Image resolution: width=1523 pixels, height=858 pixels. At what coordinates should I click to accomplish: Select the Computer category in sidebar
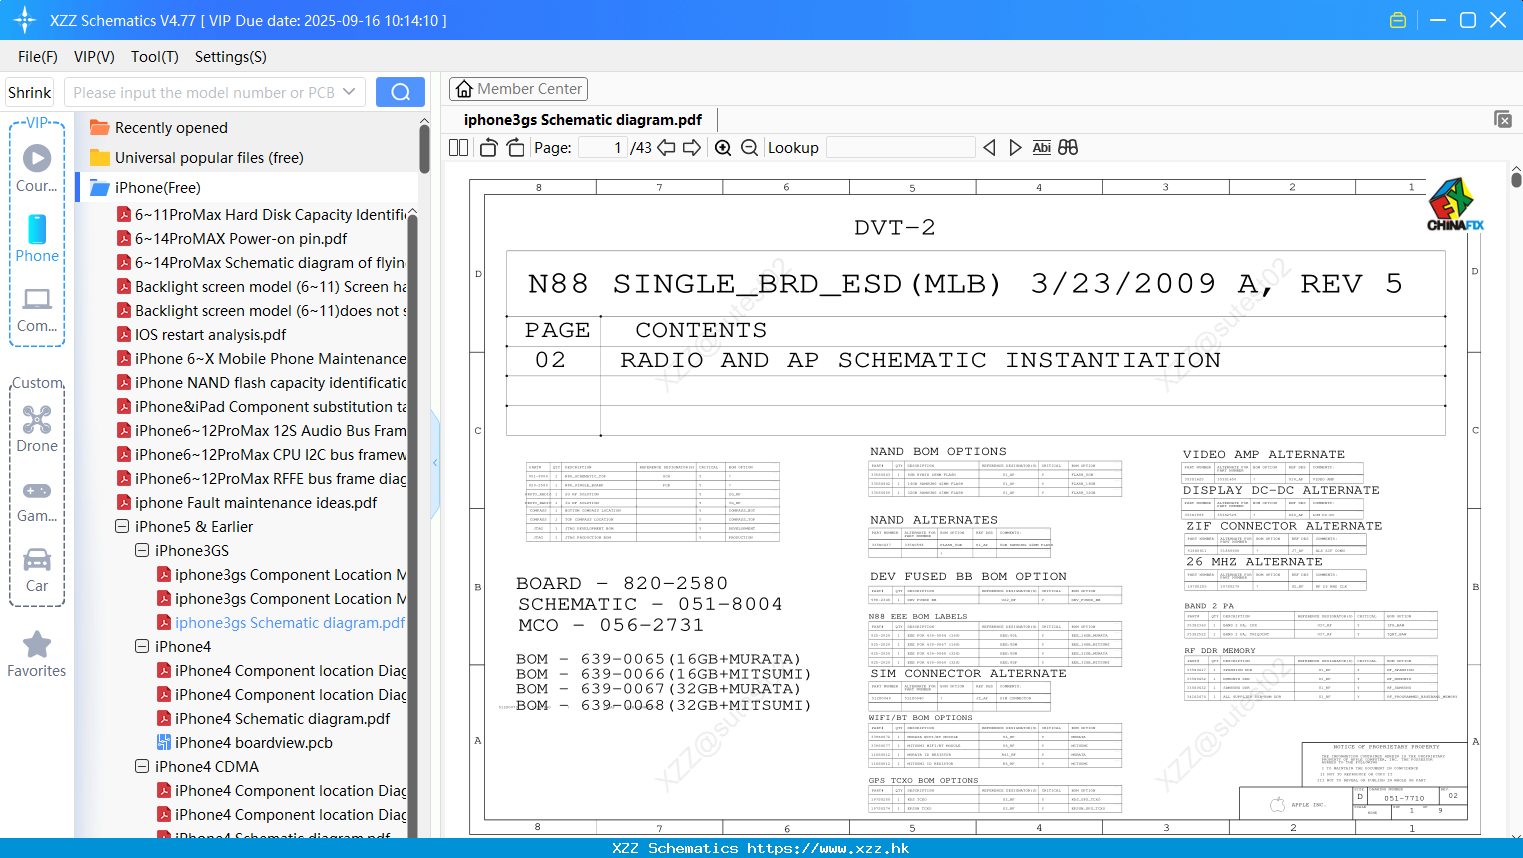(37, 309)
